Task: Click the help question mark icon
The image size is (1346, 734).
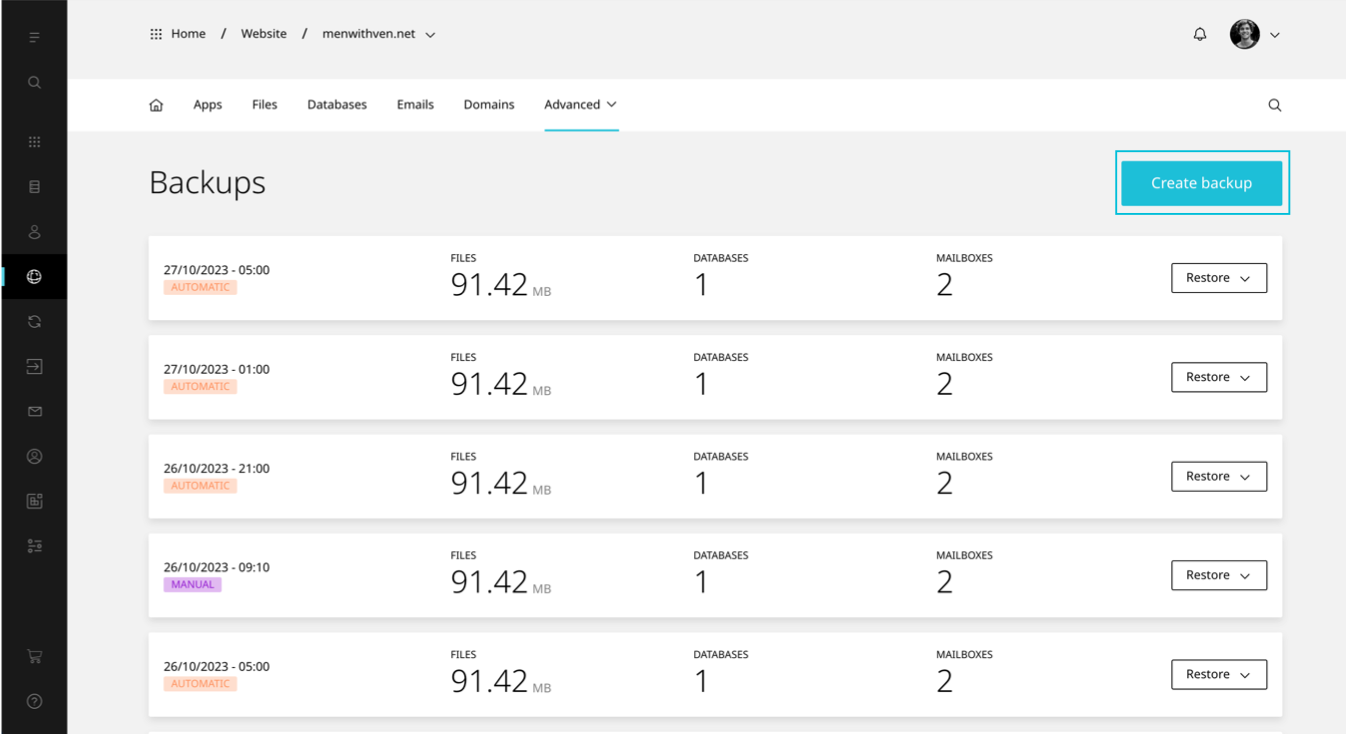Action: click(x=34, y=701)
